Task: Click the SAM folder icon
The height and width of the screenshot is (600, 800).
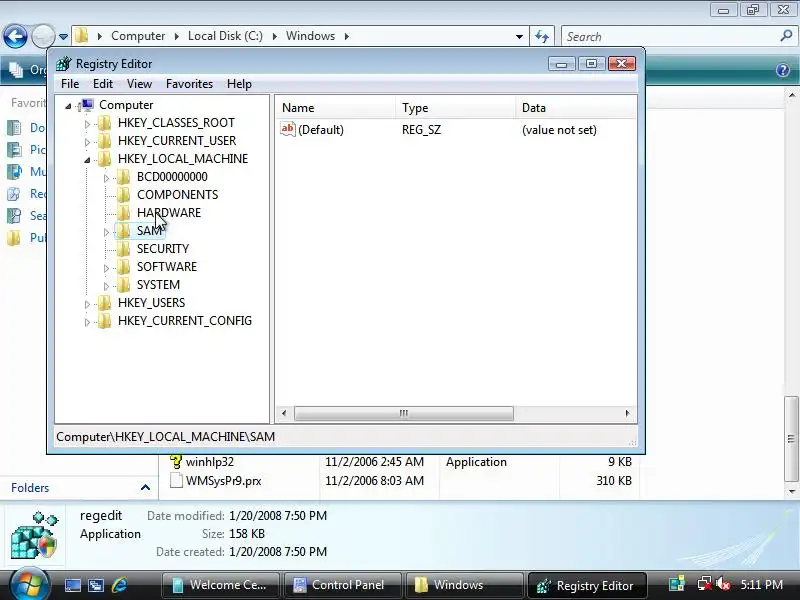Action: point(123,231)
